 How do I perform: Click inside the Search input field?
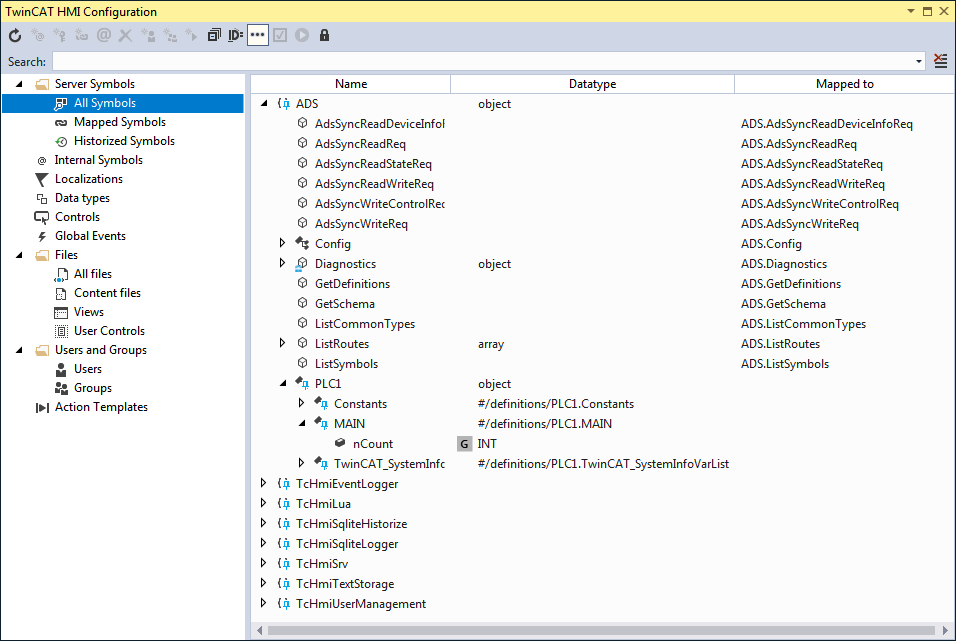[x=484, y=61]
